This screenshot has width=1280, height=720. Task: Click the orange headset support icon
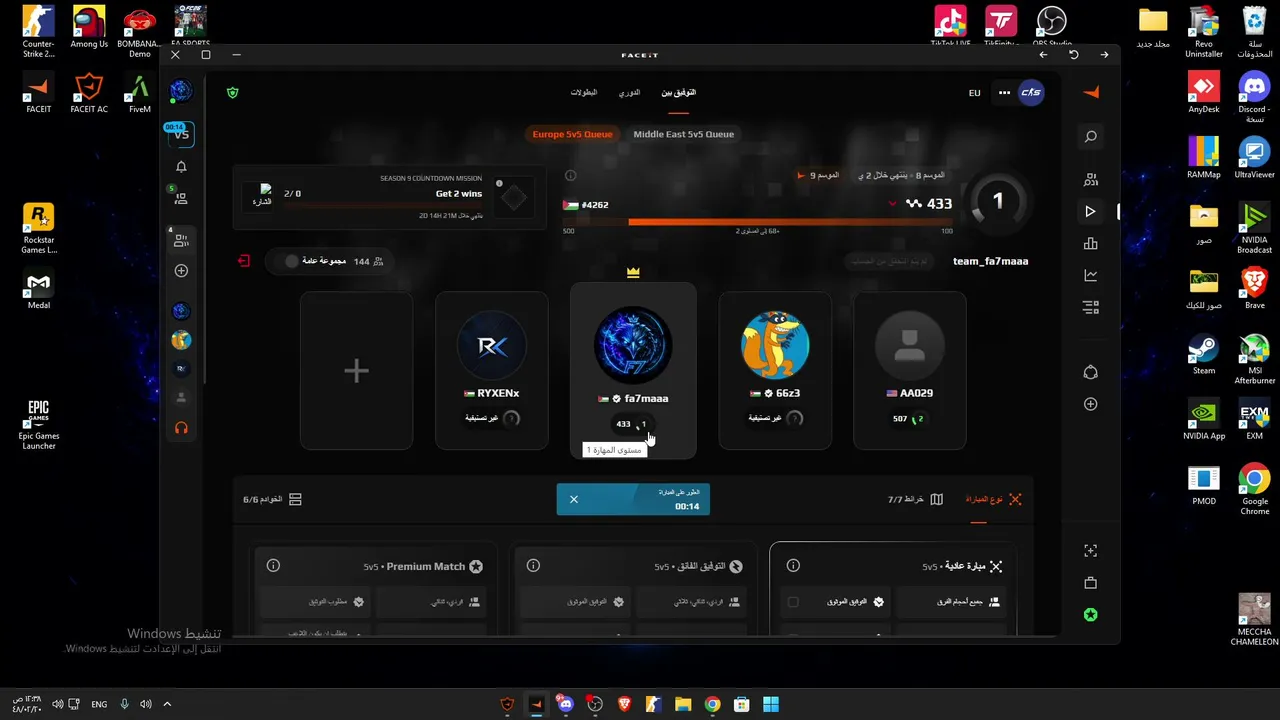(x=181, y=428)
